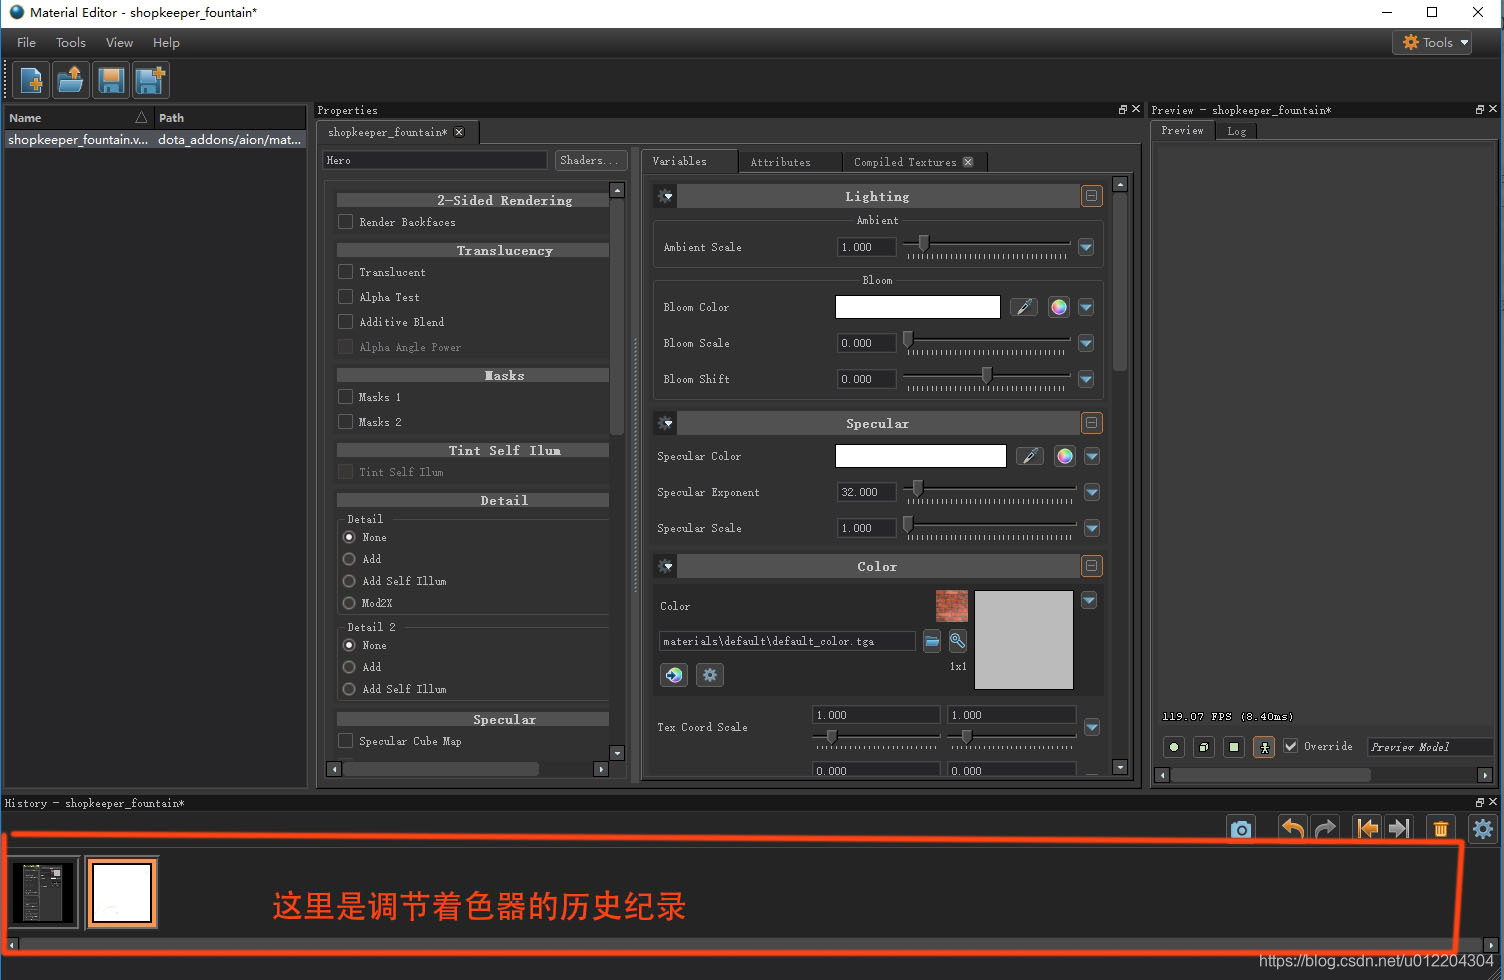
Task: Open the Specular Color wheel picker
Action: 1063,455
